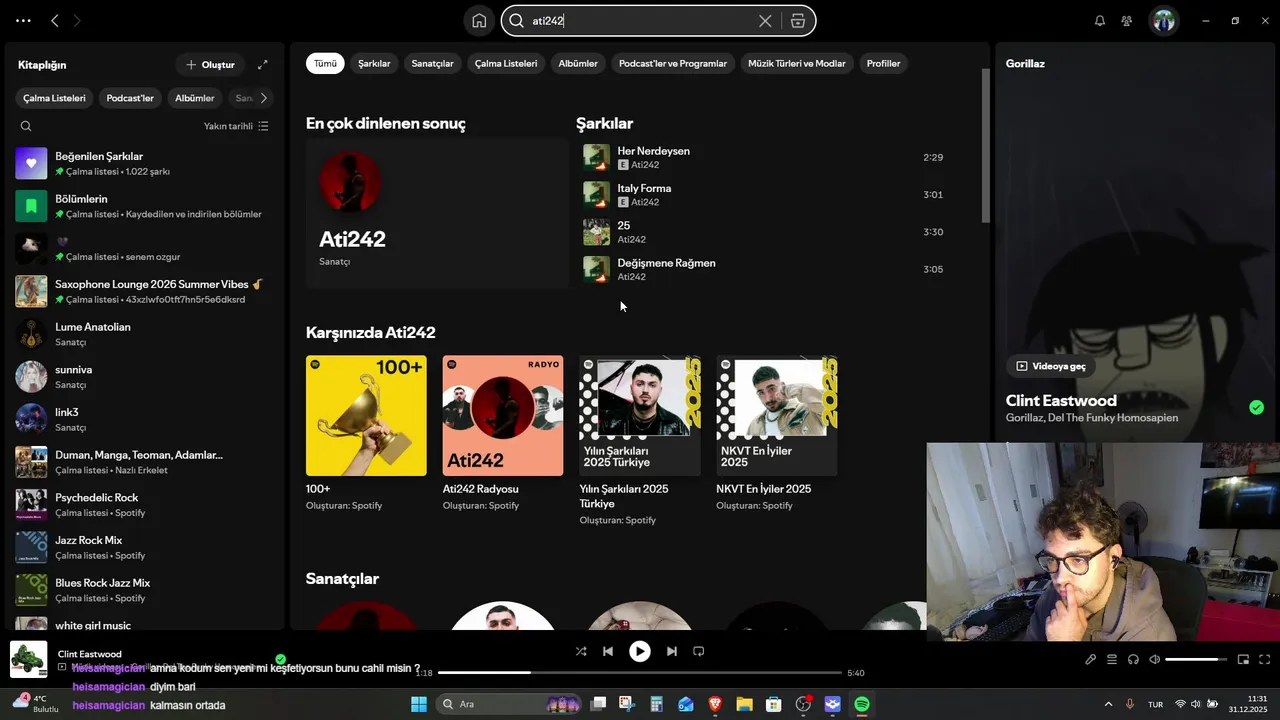Skip to the next track
The image size is (1280, 720).
coord(672,651)
